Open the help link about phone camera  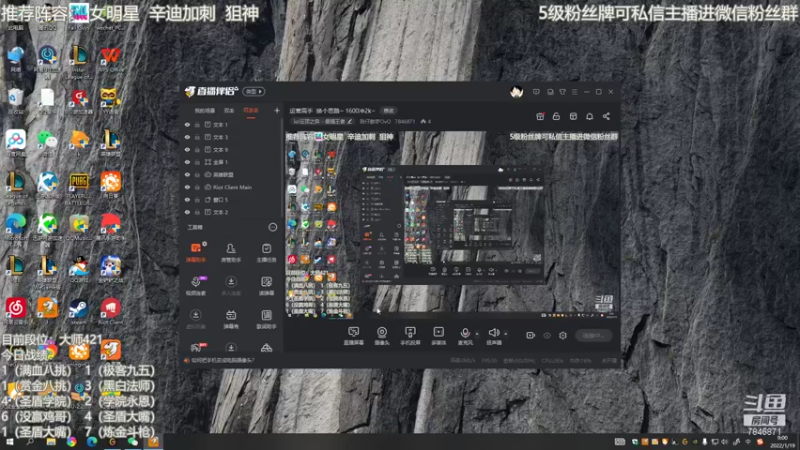(223, 360)
